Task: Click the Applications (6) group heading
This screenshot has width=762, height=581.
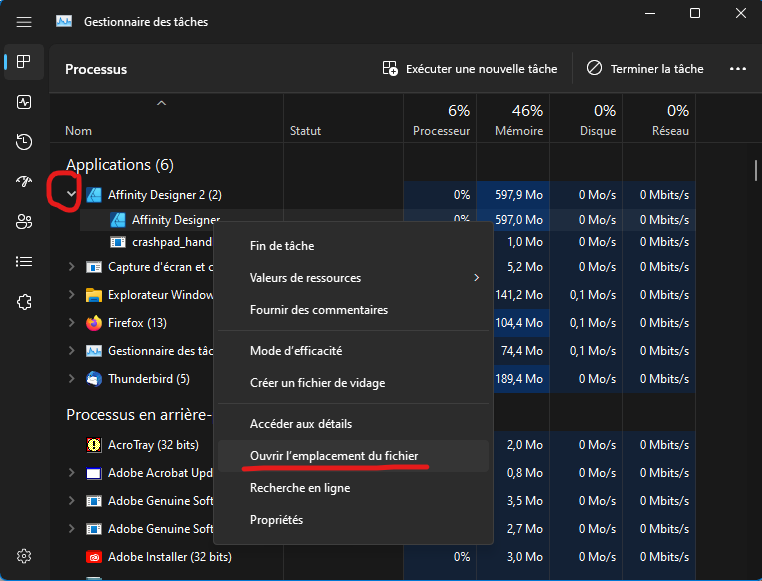Action: pyautogui.click(x=120, y=165)
